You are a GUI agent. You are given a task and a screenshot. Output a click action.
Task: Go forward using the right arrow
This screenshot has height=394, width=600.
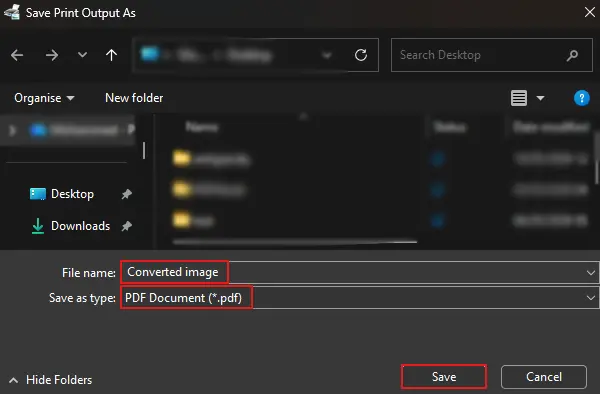click(x=52, y=55)
